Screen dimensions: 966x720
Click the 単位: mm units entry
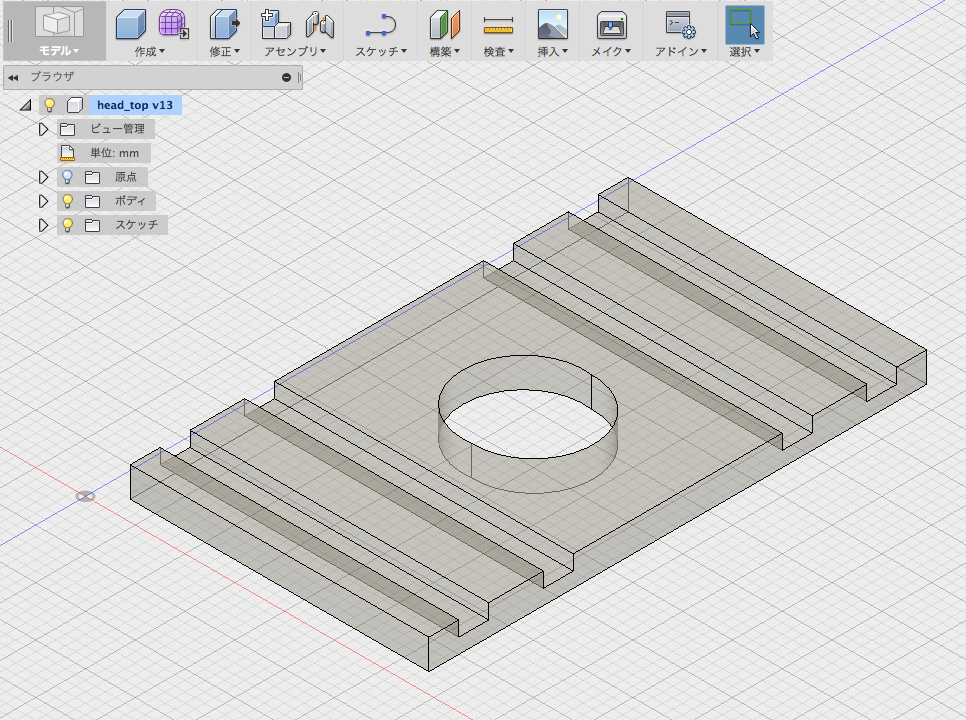(x=115, y=153)
